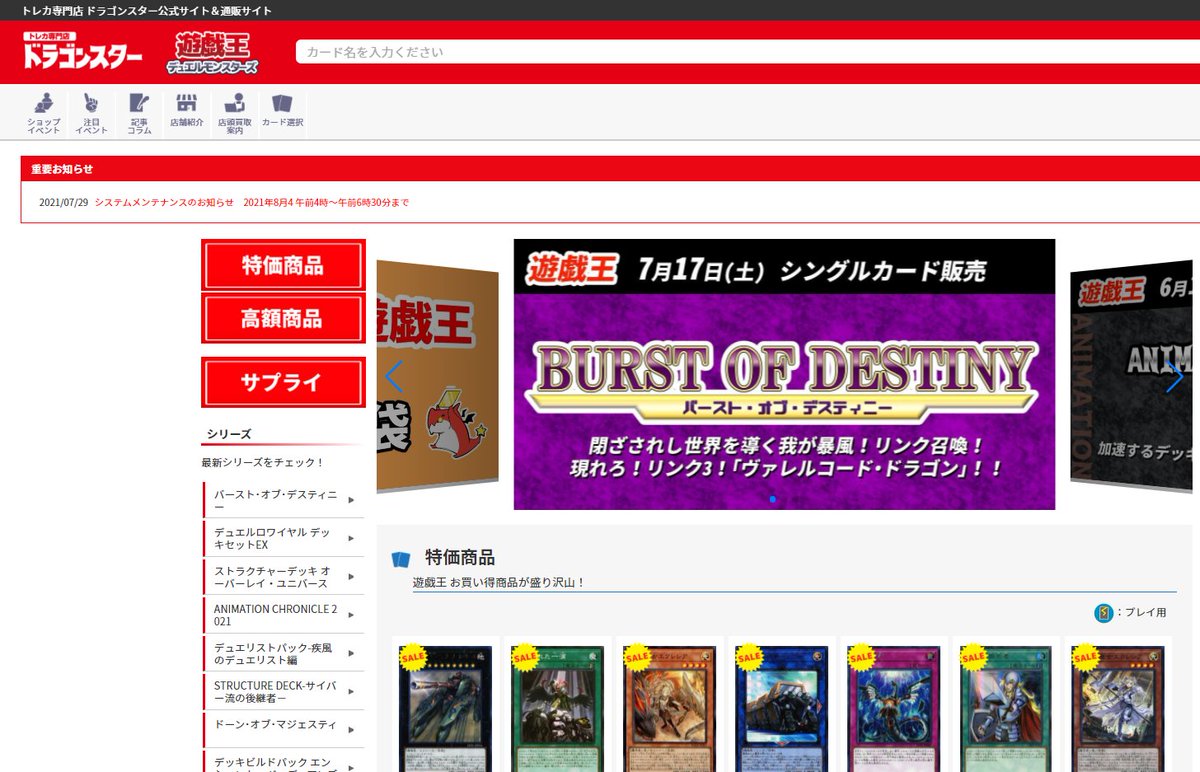The width and height of the screenshot is (1200, 772).
Task: Open the 特価商品 red sidebar button
Action: coord(283,265)
